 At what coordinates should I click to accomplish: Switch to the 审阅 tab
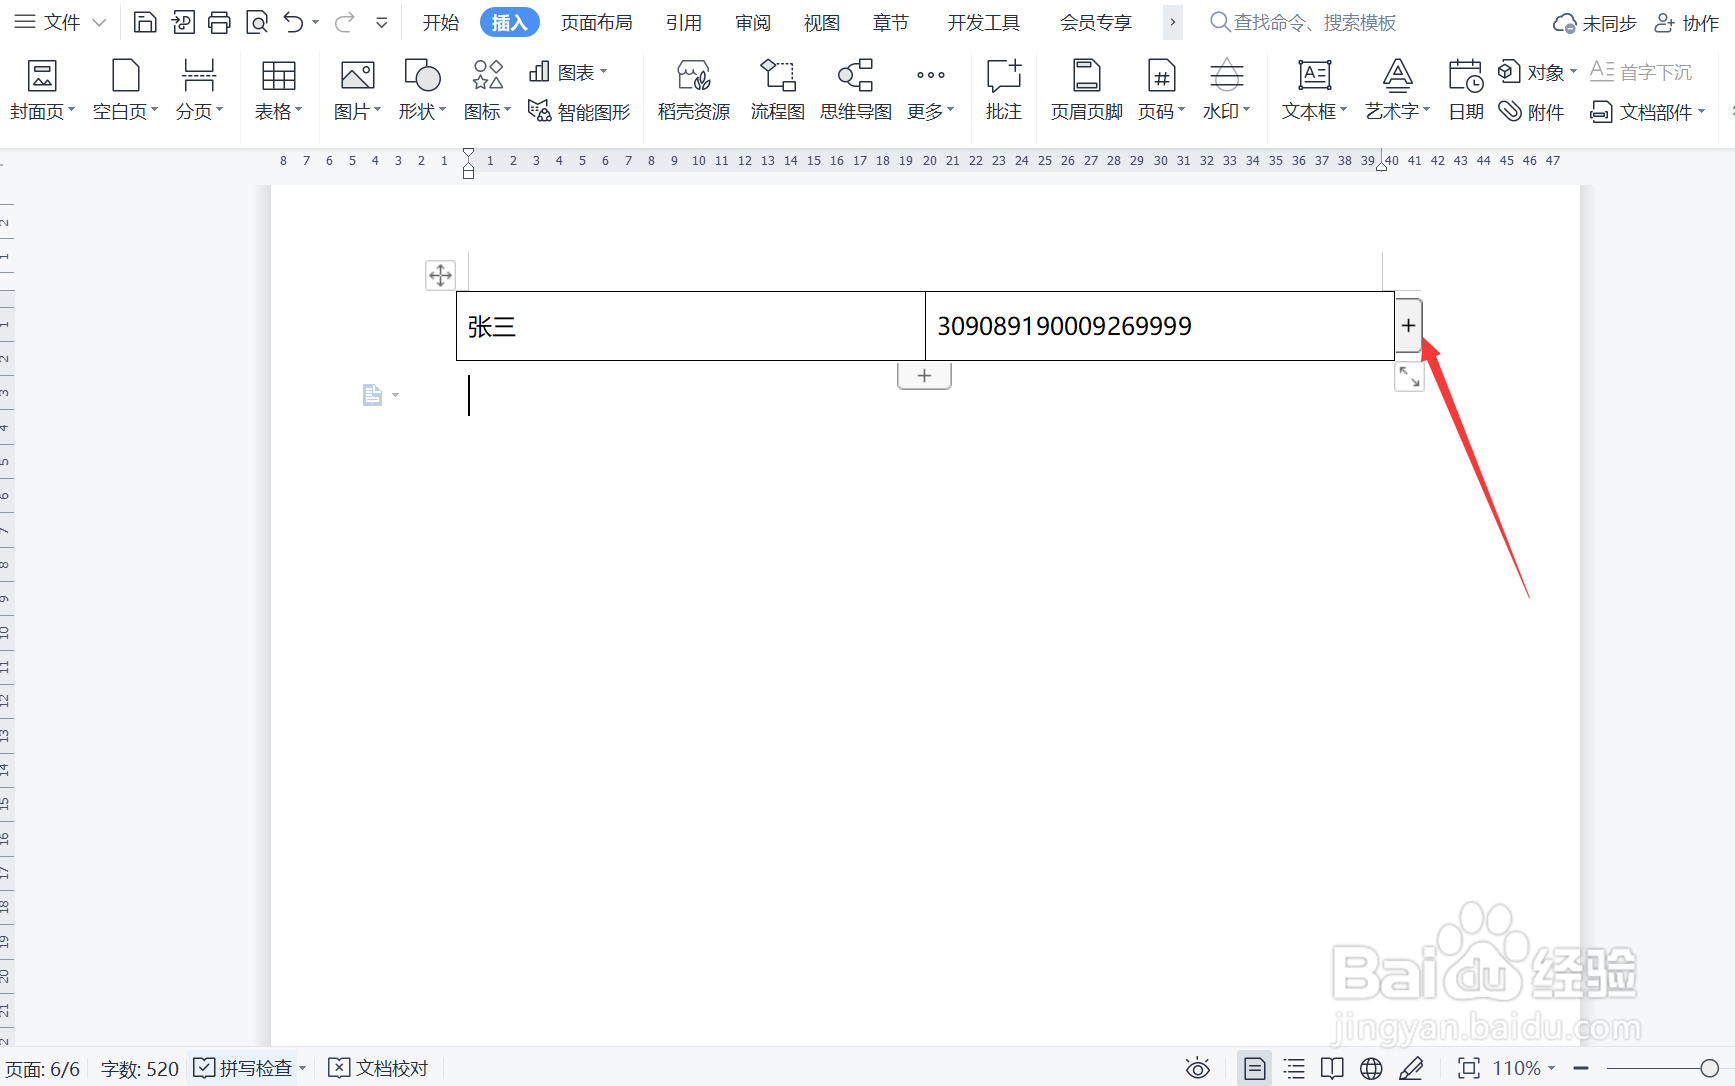(753, 22)
